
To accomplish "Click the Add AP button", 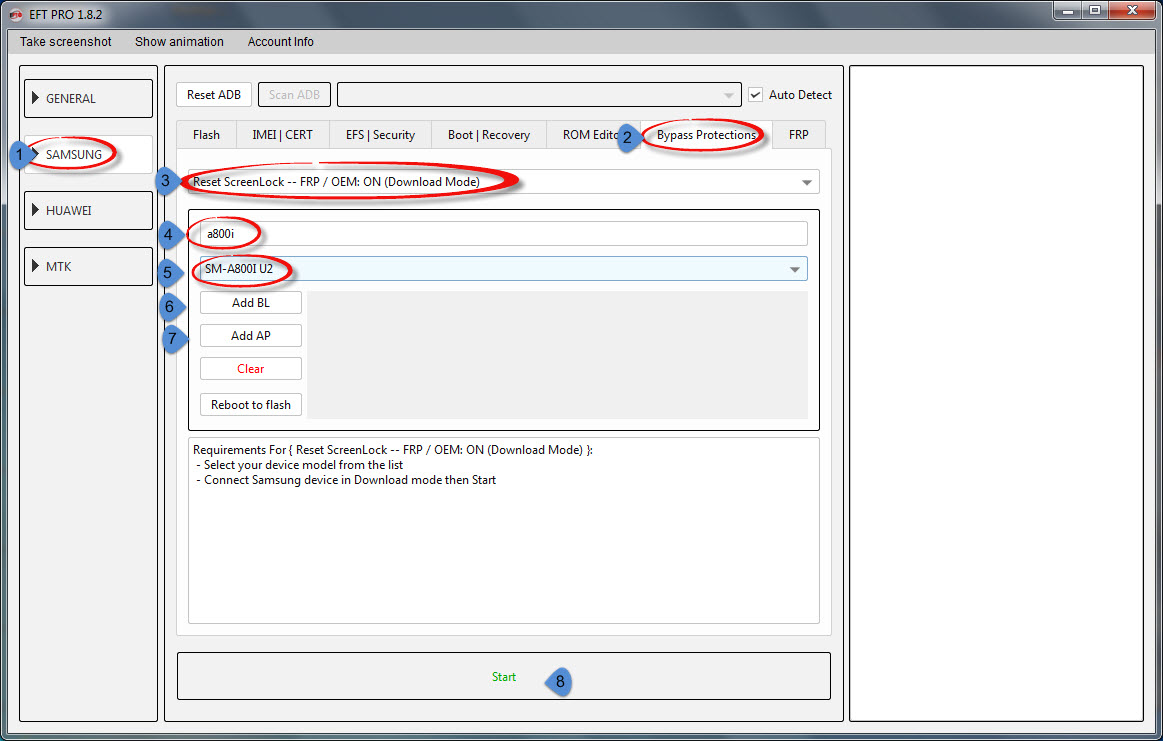I will pyautogui.click(x=251, y=335).
